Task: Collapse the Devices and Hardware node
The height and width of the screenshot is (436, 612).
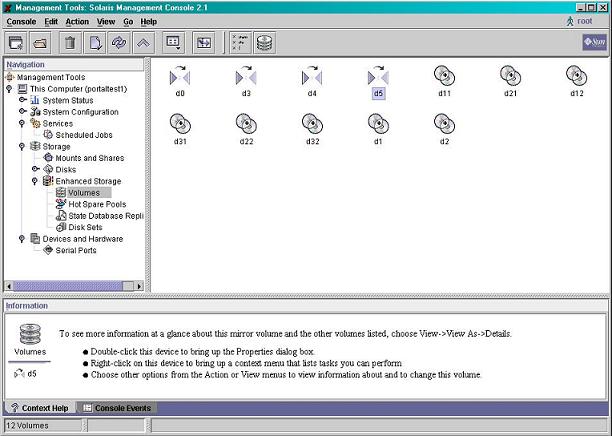Action: tap(22, 238)
